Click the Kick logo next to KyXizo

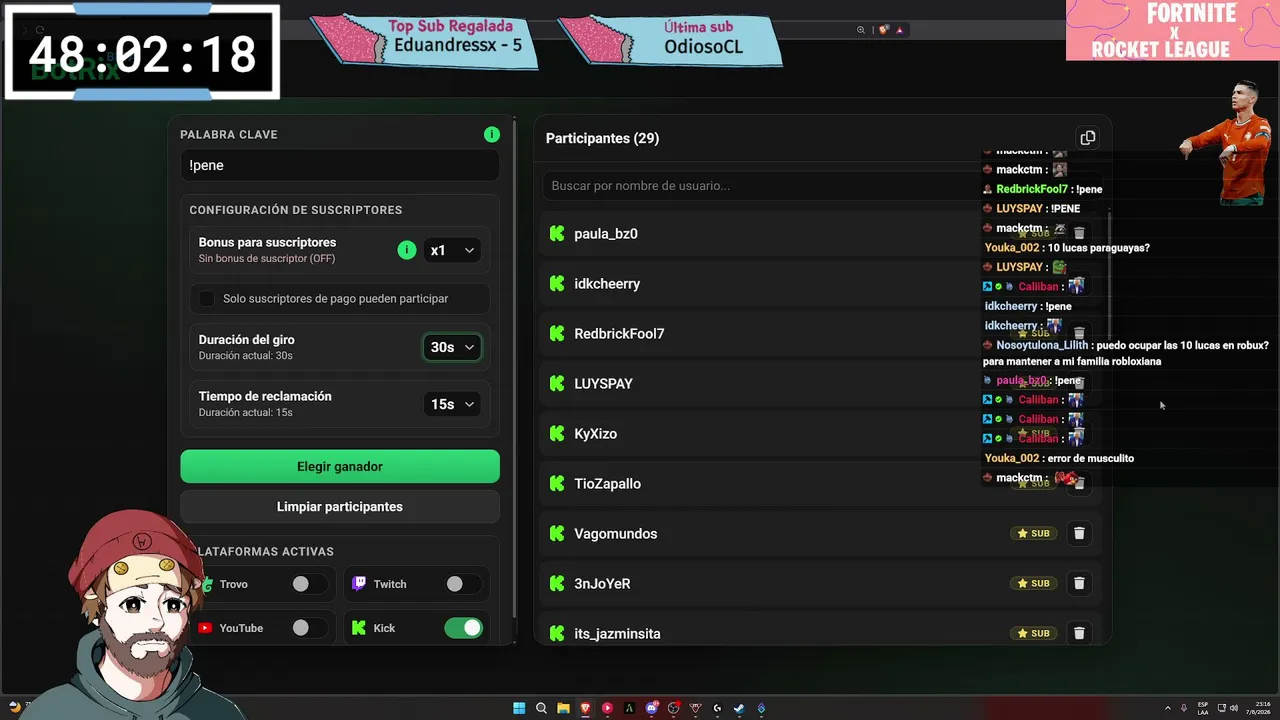(557, 433)
